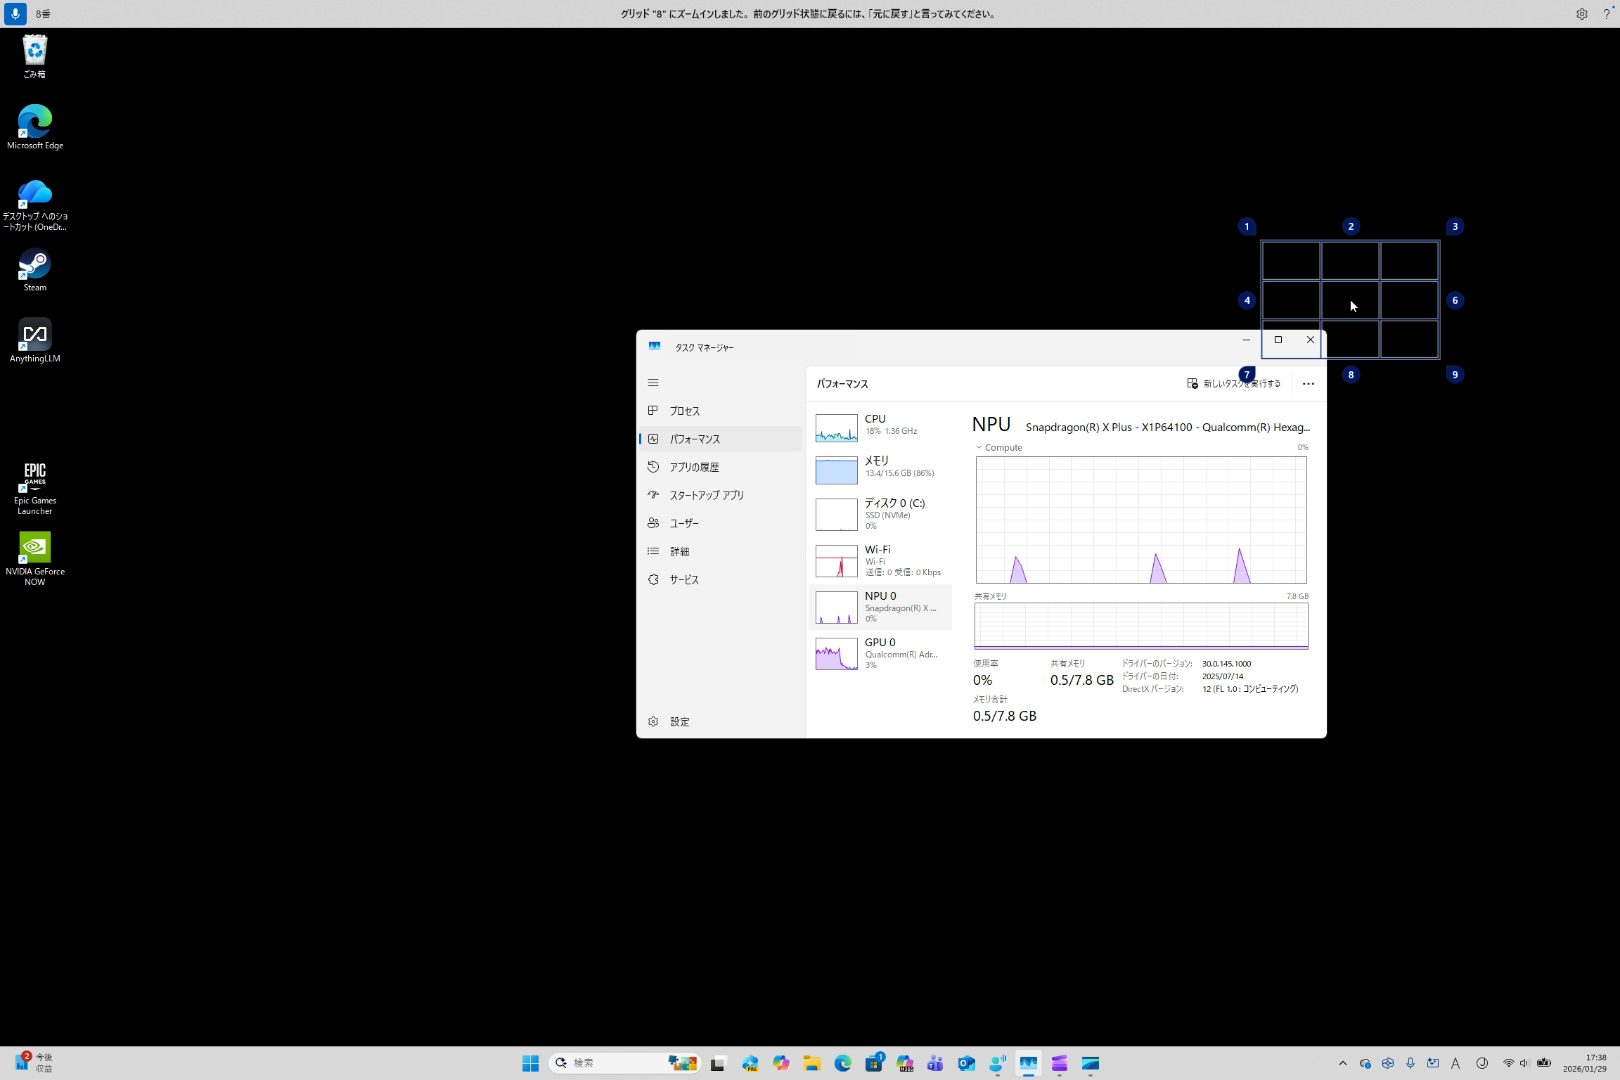Image resolution: width=1620 pixels, height=1080 pixels.
Task: Click driver date 2025/07/14
Action: [x=1222, y=677]
